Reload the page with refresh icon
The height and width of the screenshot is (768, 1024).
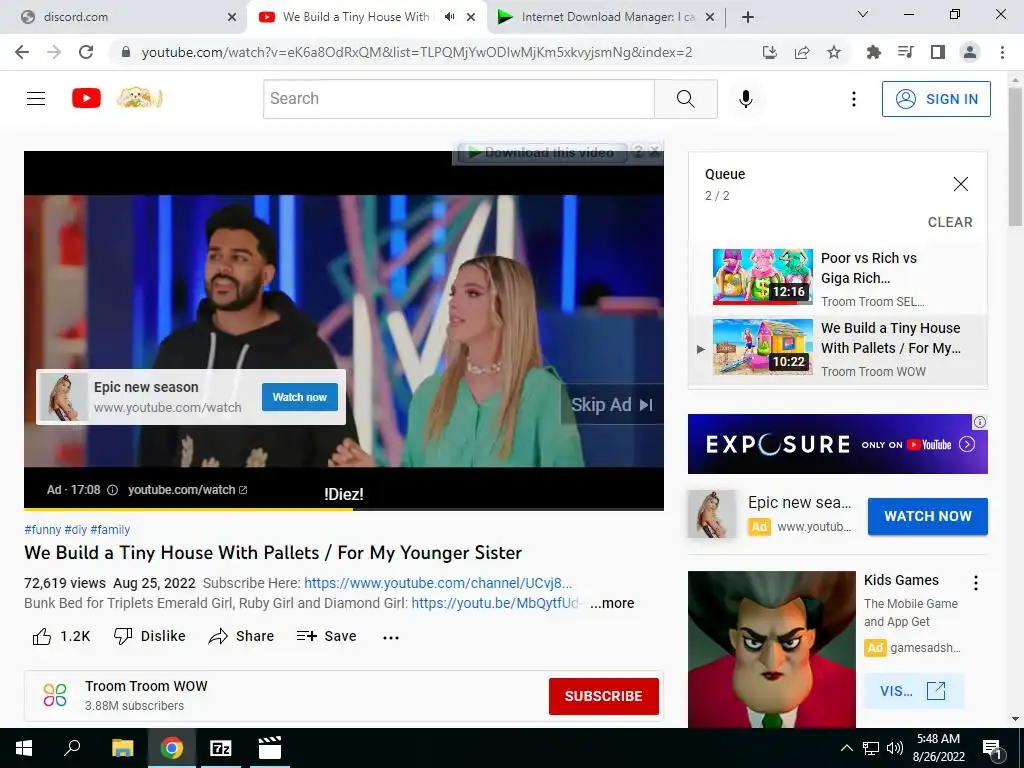[x=86, y=52]
